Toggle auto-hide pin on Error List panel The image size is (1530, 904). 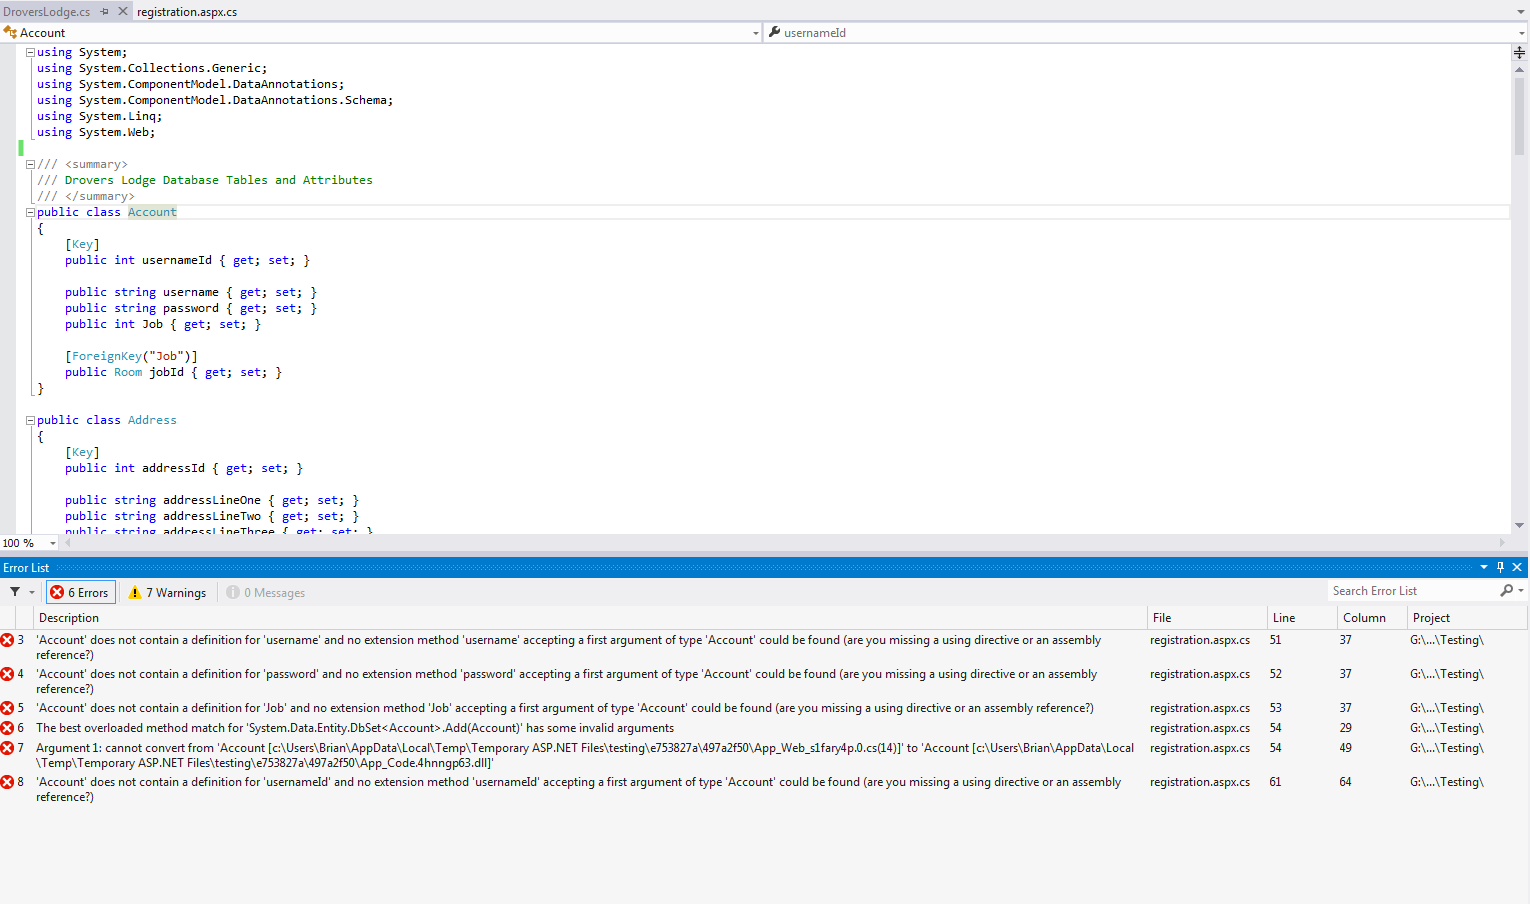1500,567
